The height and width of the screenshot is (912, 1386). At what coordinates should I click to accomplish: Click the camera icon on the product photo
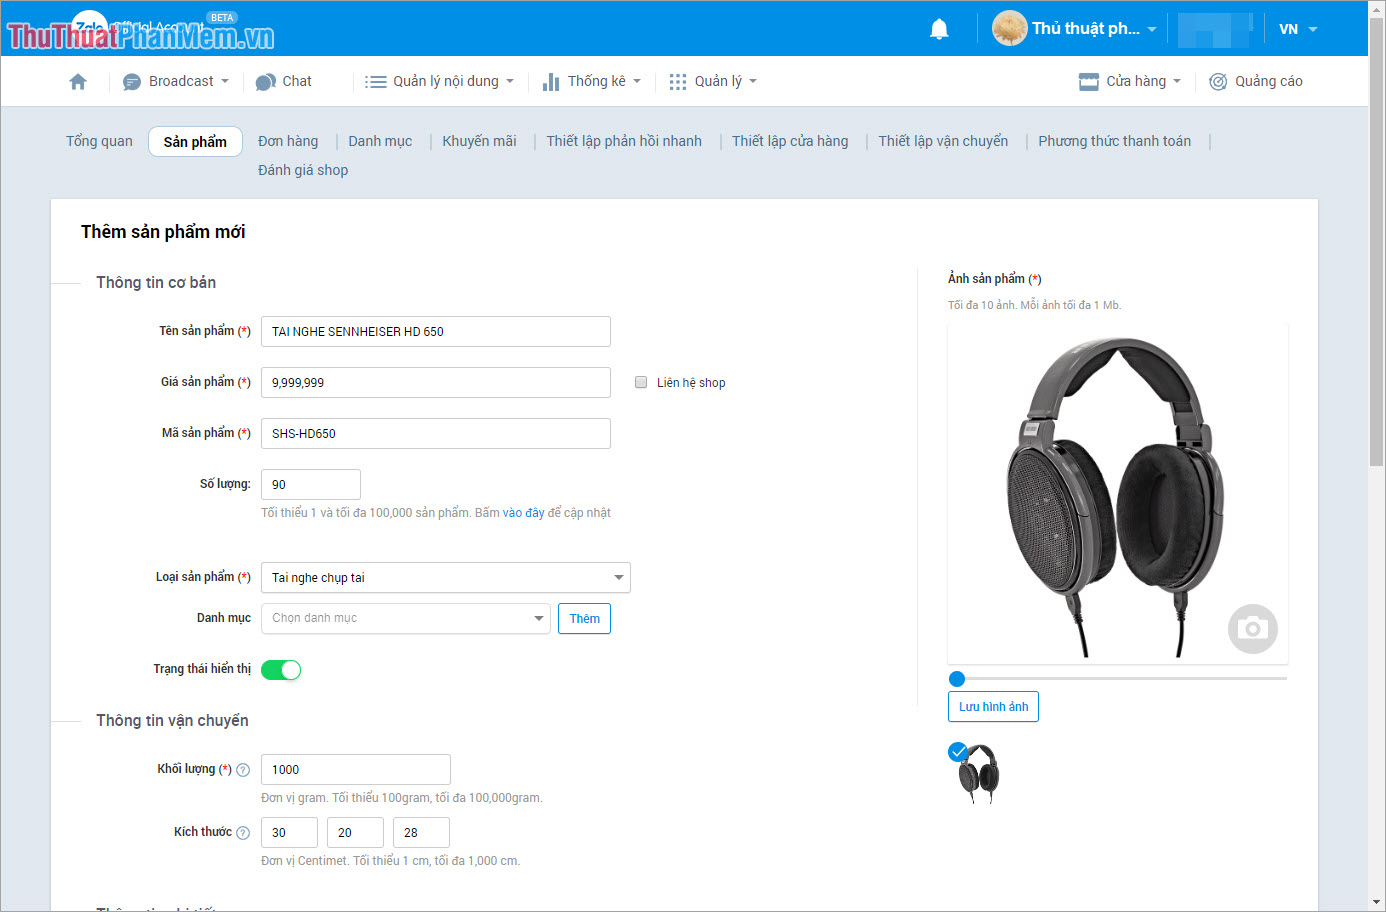[x=1252, y=629]
